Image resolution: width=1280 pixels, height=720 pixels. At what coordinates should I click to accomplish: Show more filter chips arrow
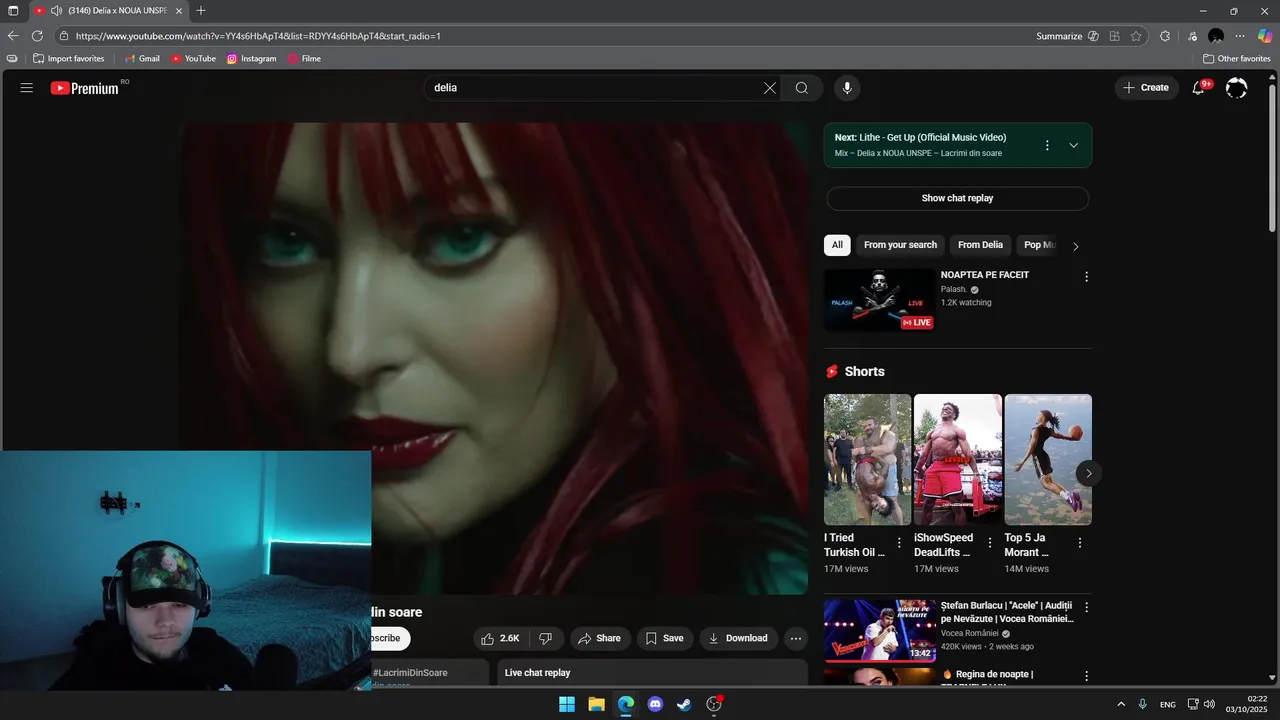[1076, 246]
